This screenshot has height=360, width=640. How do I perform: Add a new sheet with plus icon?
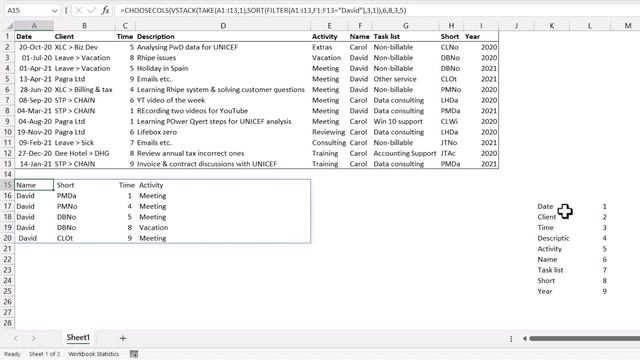pyautogui.click(x=123, y=338)
